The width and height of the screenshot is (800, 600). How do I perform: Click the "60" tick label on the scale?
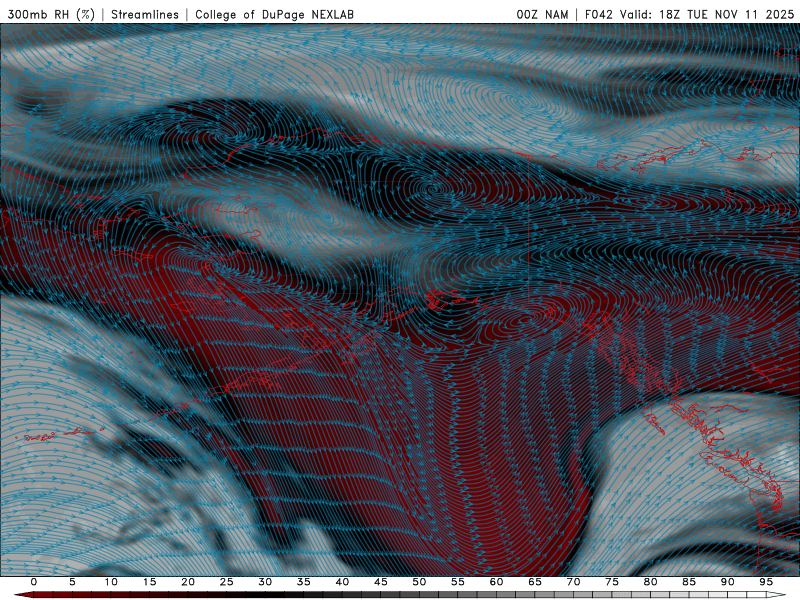point(496,582)
